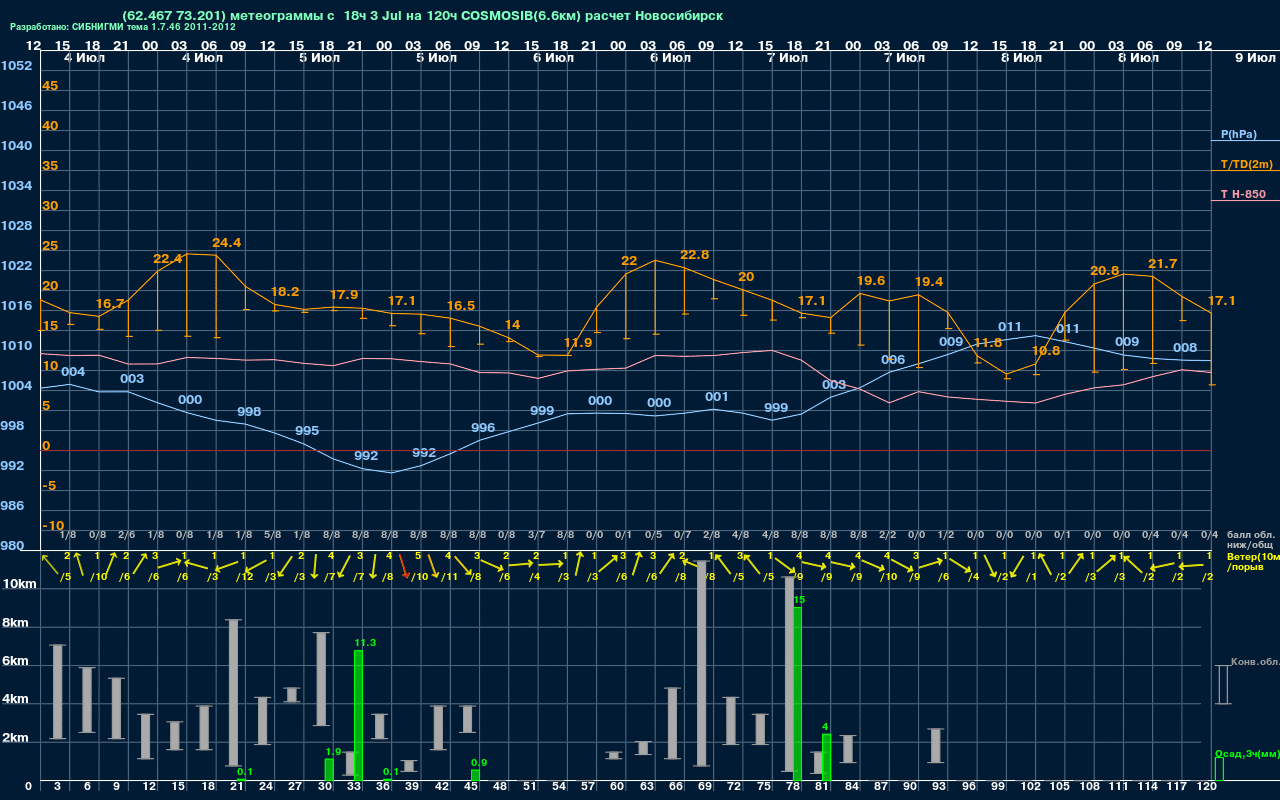Click the 120 forecast hour label

1207,787
